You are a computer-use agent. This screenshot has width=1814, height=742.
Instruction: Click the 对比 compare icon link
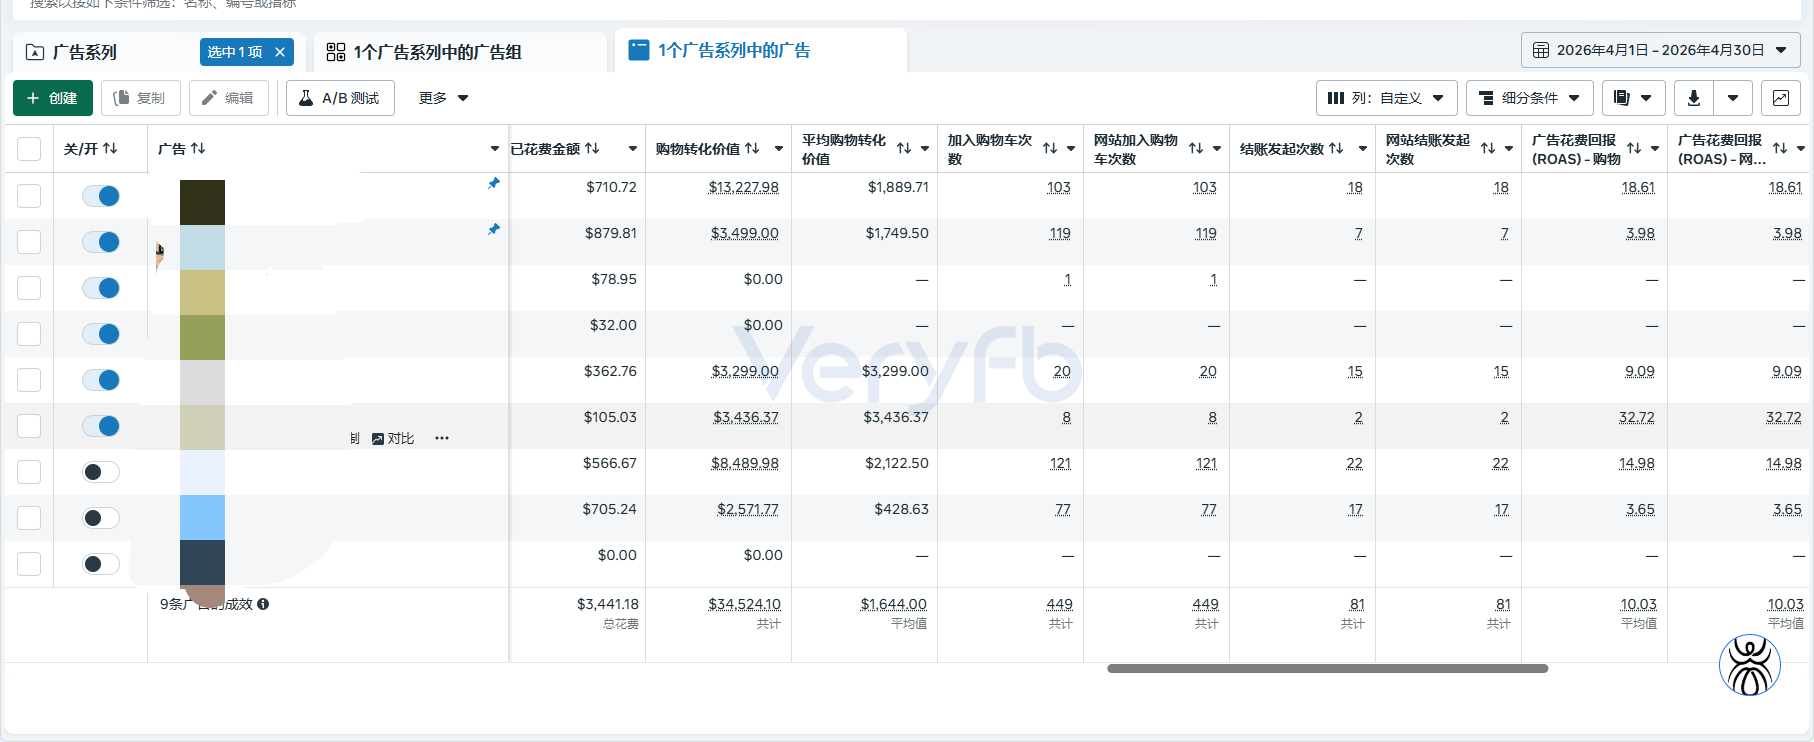tap(393, 438)
